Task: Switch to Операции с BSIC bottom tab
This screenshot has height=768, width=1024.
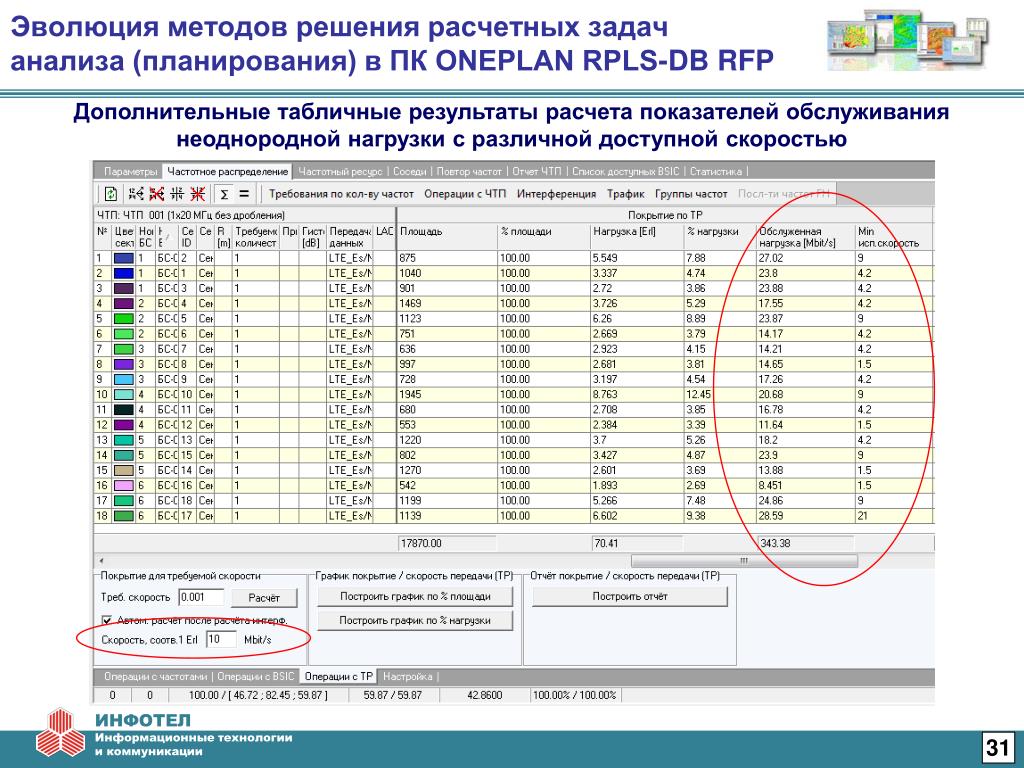Action: pos(256,677)
